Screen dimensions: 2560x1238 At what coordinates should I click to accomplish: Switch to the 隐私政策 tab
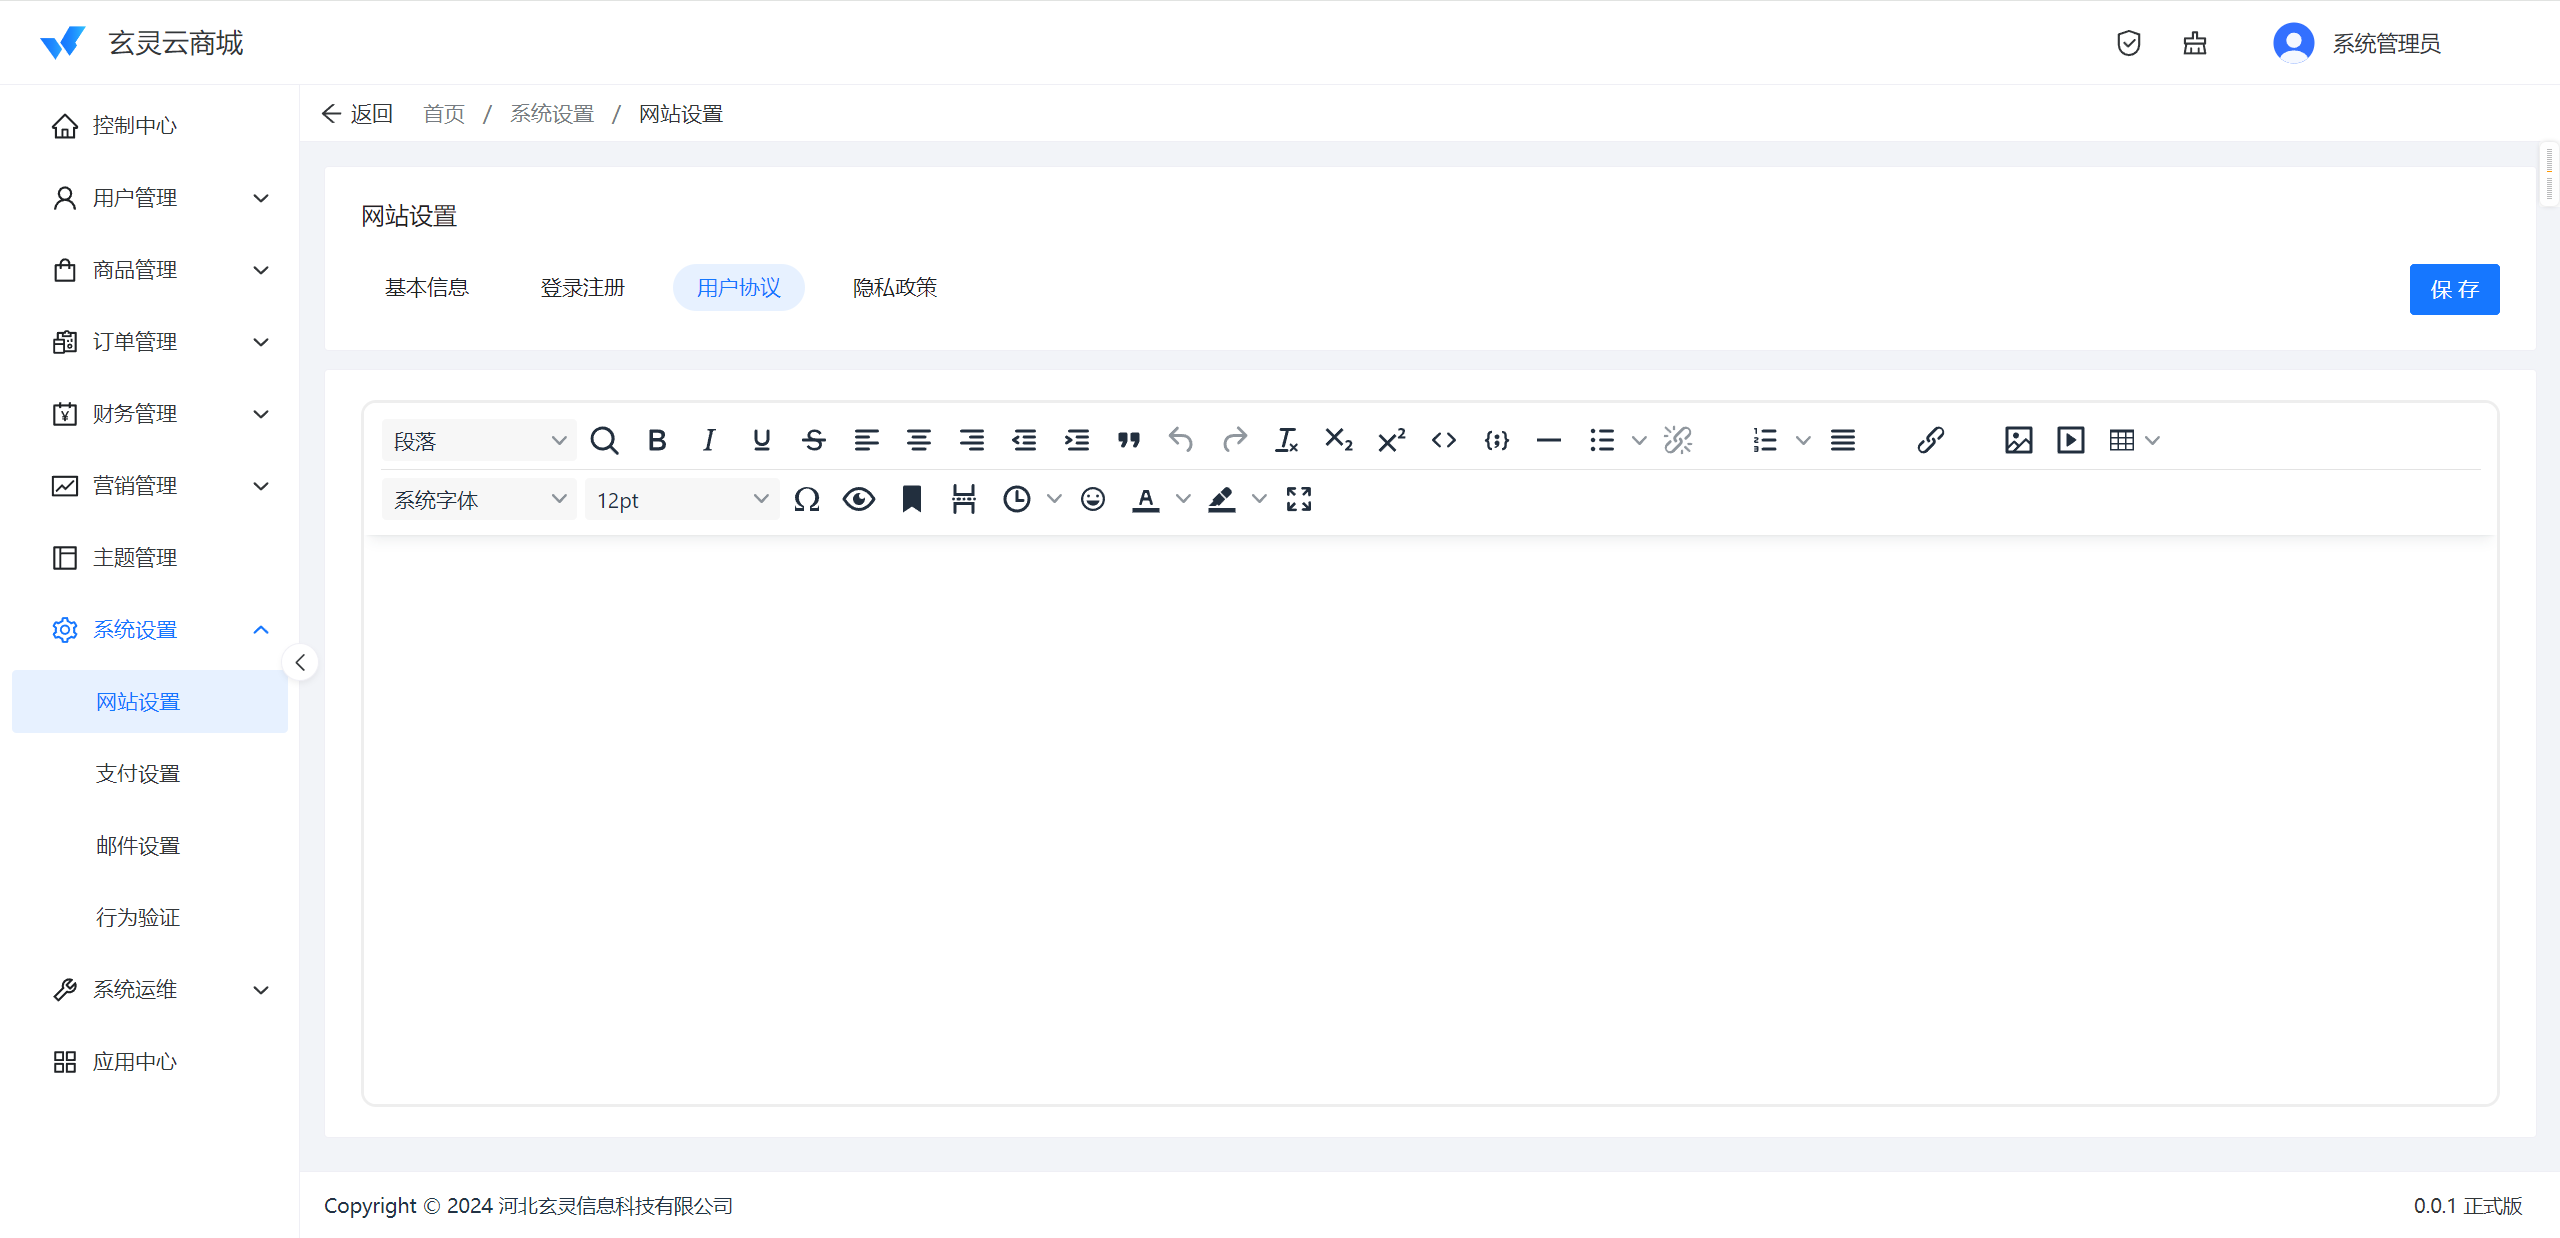[x=894, y=288]
